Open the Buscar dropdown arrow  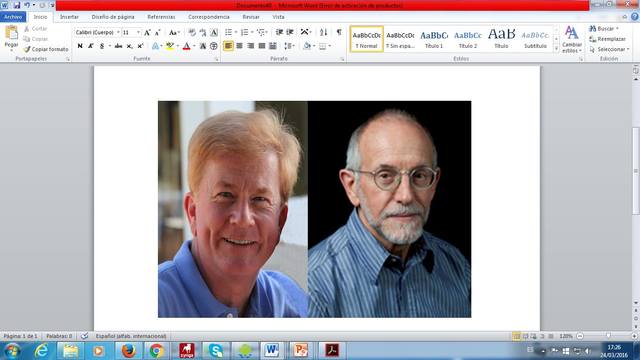[617, 29]
